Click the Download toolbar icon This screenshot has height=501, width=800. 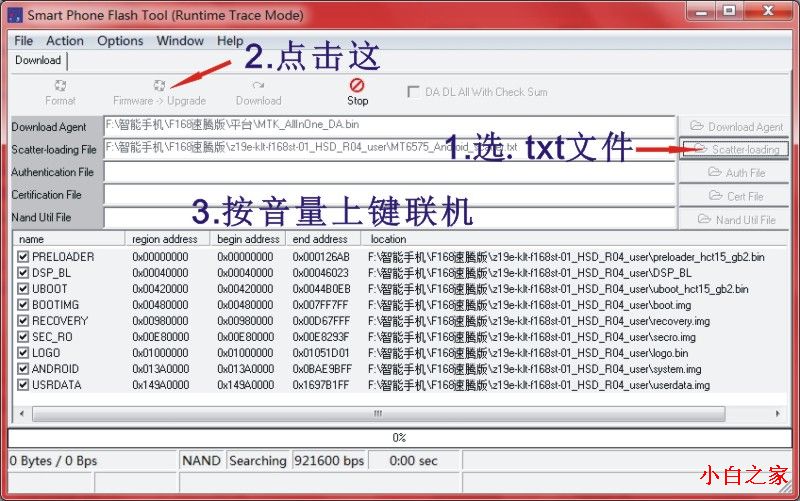[x=258, y=86]
